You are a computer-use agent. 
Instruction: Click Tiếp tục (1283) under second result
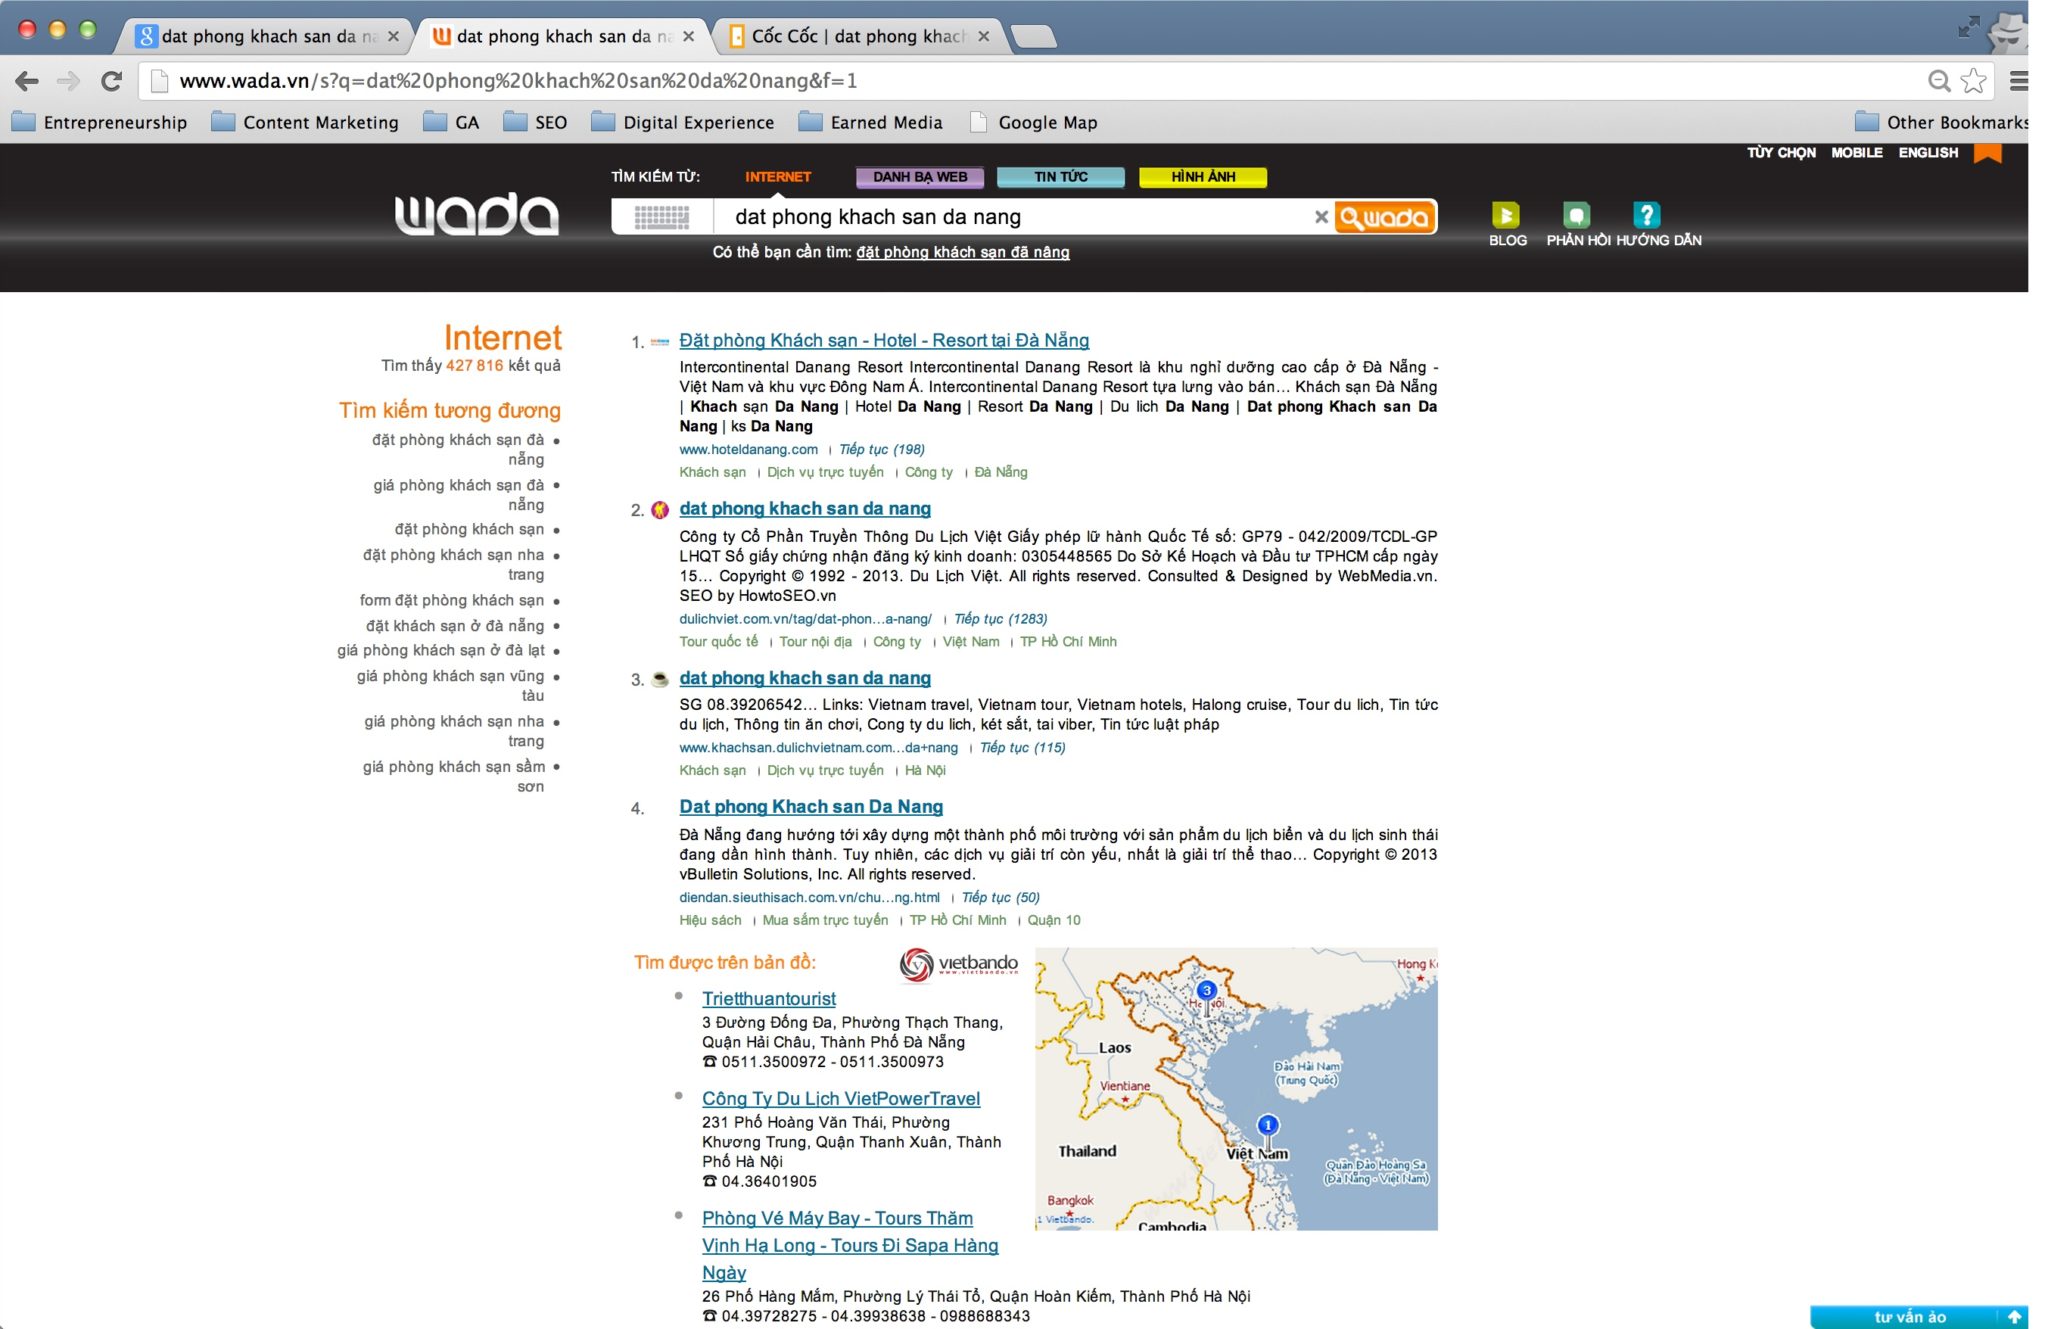(x=1000, y=619)
